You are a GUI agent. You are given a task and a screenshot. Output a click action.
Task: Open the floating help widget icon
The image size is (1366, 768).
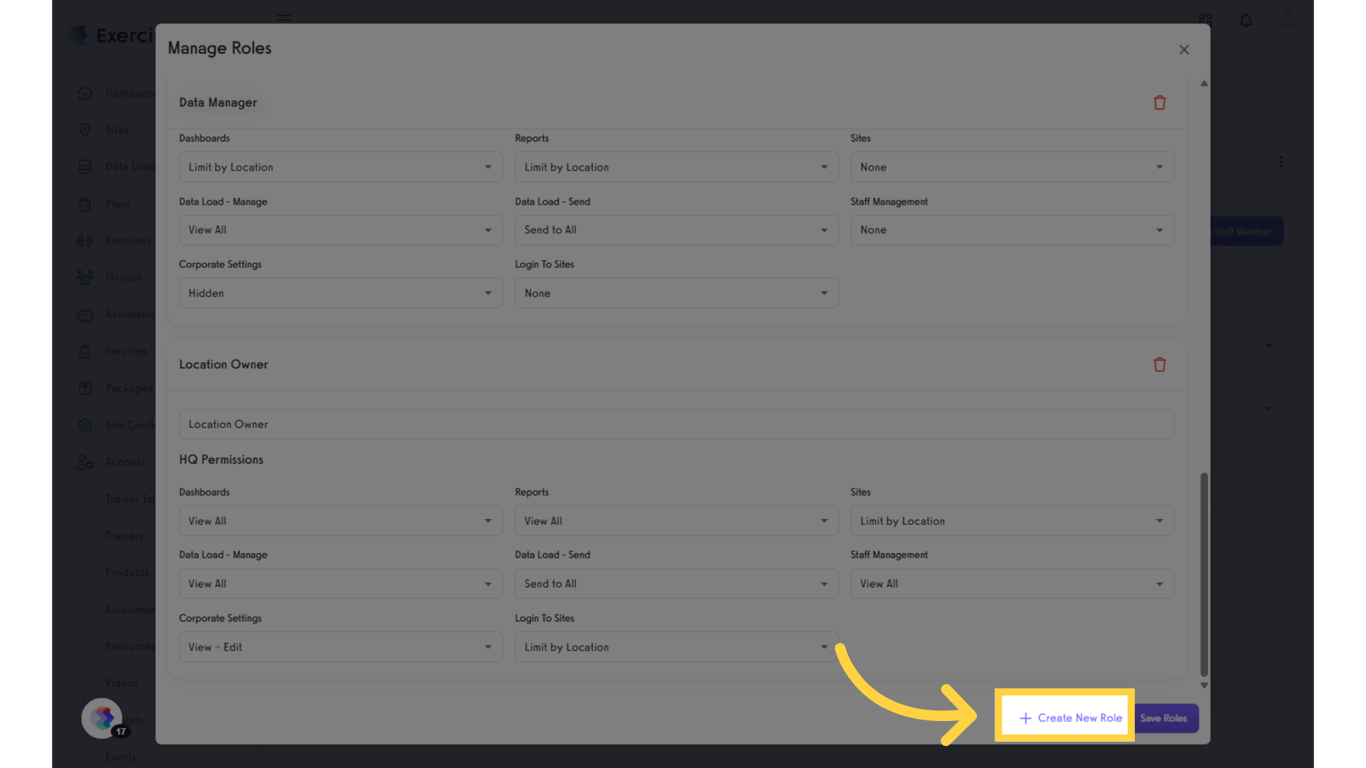click(x=102, y=717)
